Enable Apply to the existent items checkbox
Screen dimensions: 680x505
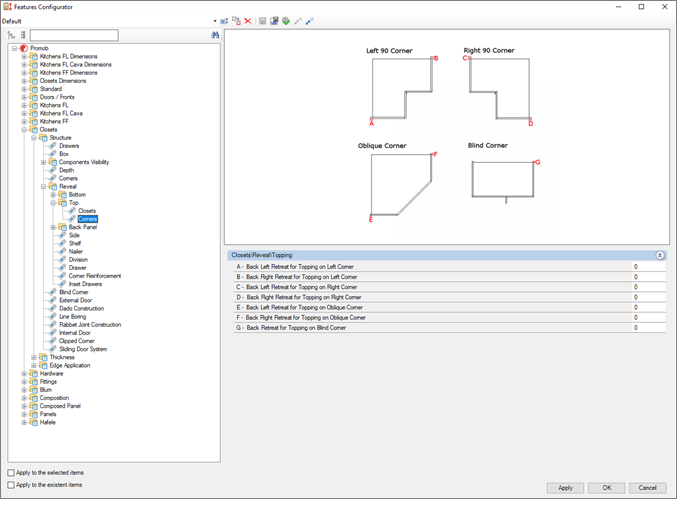pos(11,485)
